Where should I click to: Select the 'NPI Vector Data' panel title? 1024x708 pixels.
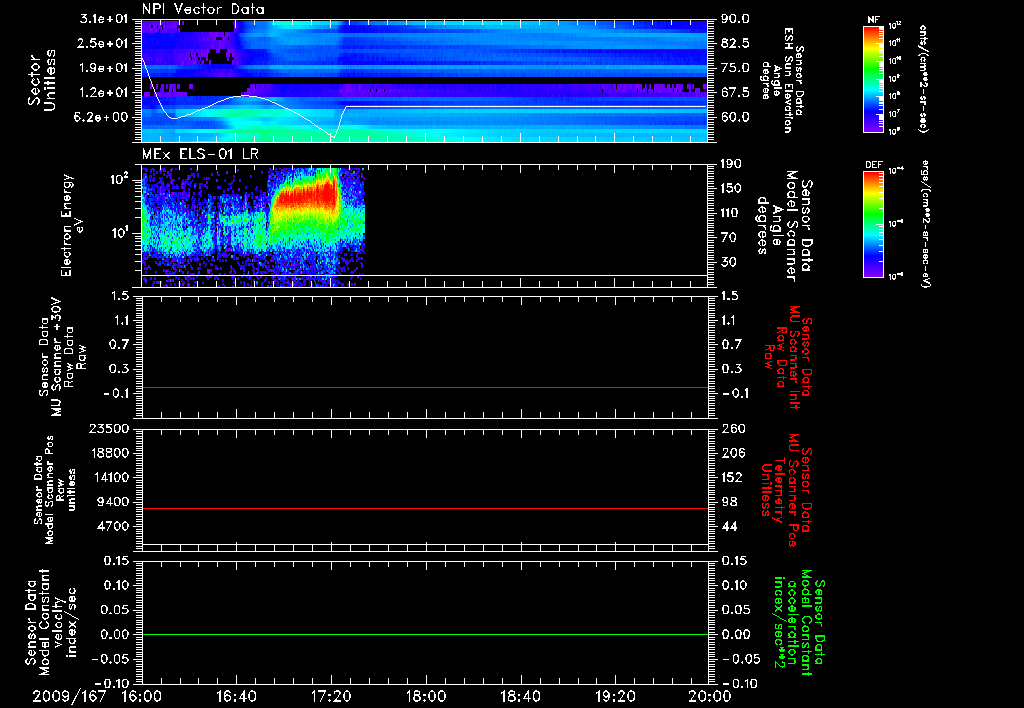[203, 9]
